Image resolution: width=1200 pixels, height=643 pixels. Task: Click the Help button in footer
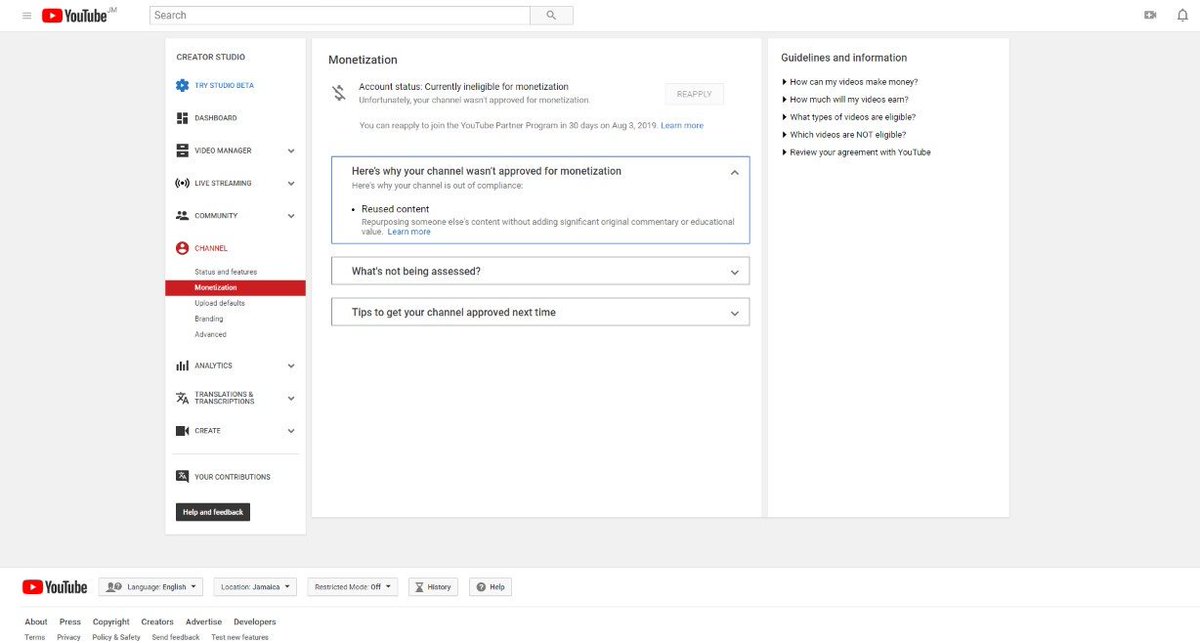(490, 587)
